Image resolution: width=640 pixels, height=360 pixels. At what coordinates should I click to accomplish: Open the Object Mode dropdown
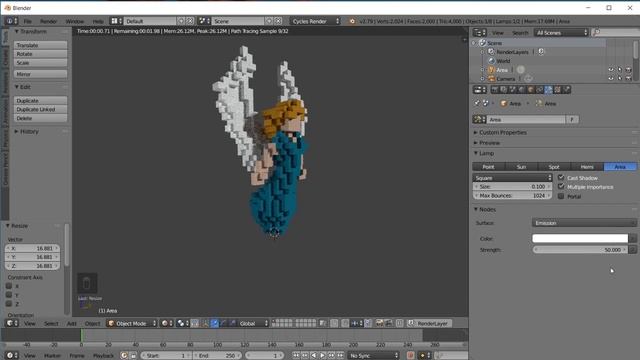pyautogui.click(x=132, y=323)
